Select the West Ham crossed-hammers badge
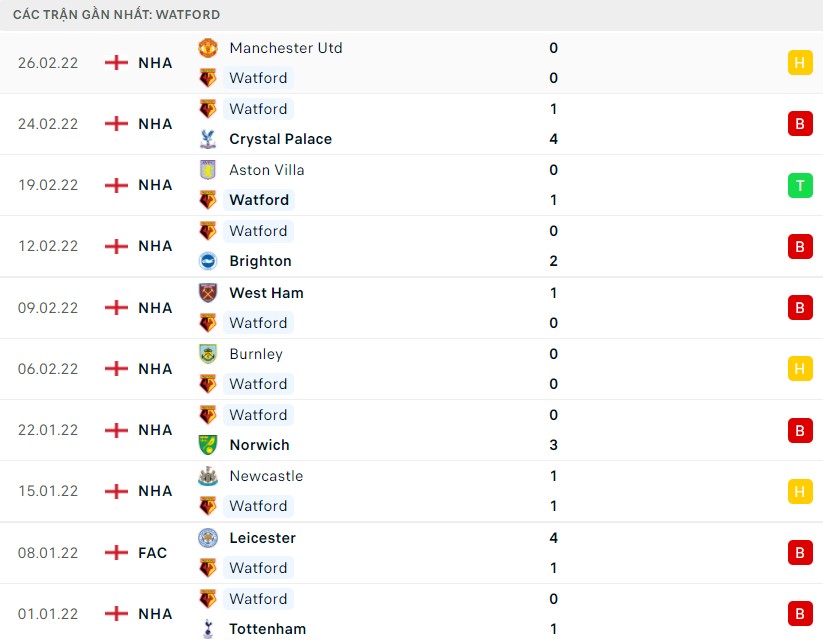823x642 pixels. tap(209, 292)
